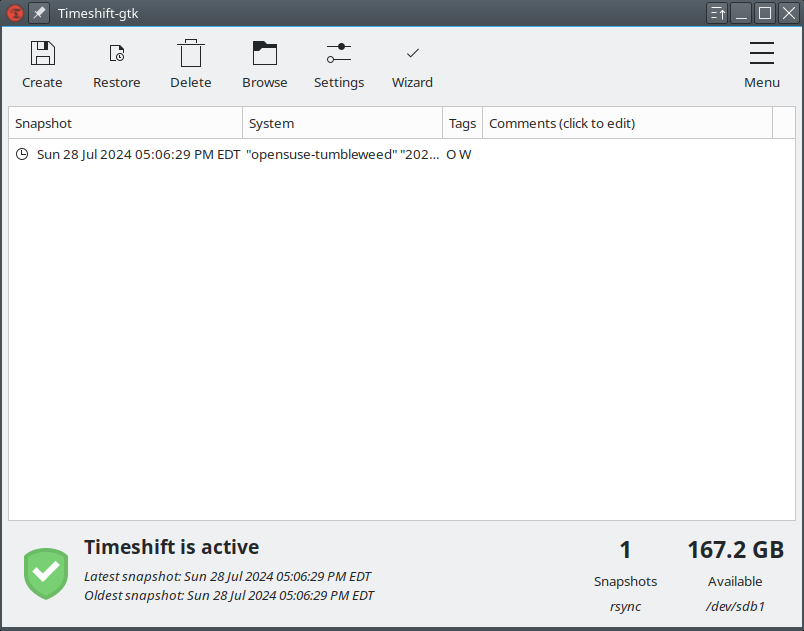Select snapshot Sun 28 Jul 2024 05:06:29 PM

click(x=138, y=154)
